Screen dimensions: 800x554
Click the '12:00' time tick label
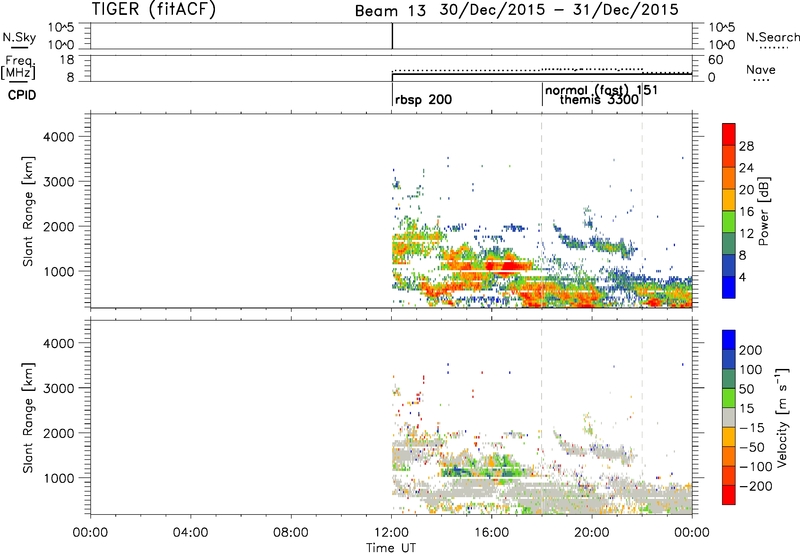click(391, 533)
